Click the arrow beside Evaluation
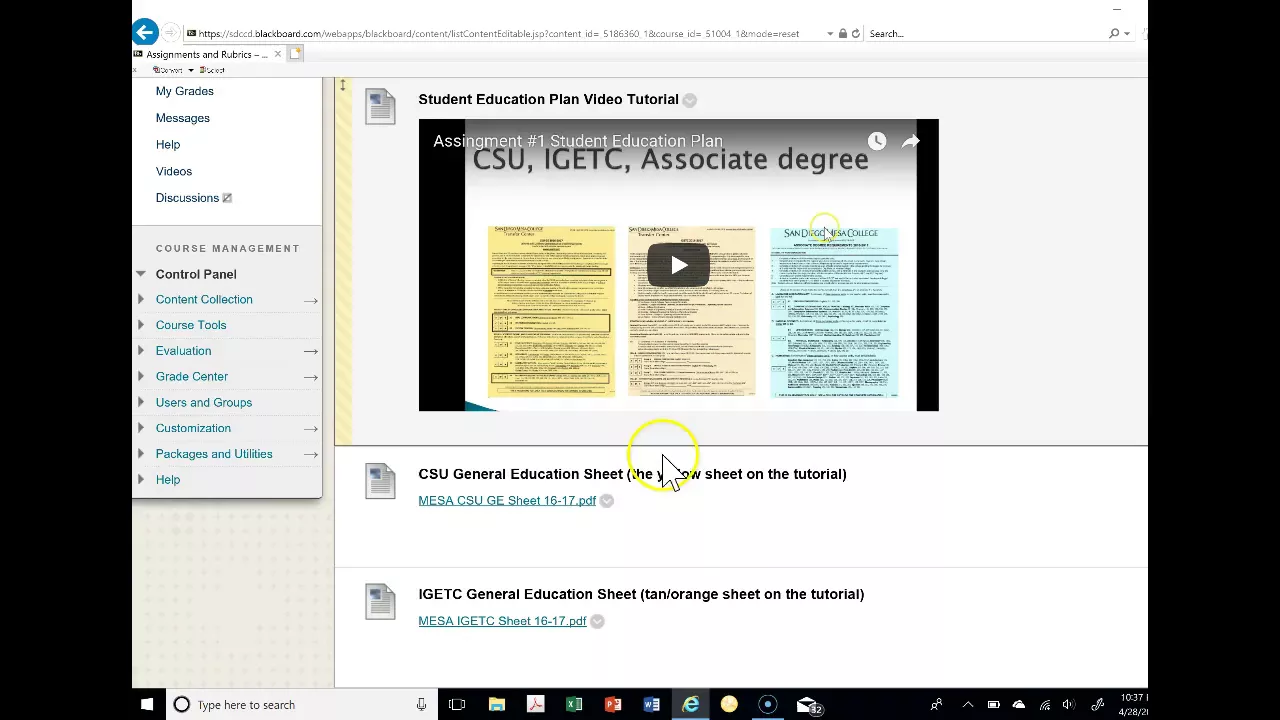The width and height of the screenshot is (1280, 720). (310, 351)
